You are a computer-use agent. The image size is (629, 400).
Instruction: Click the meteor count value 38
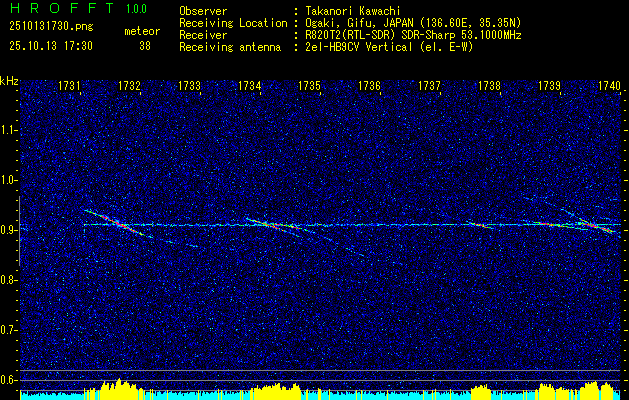(x=145, y=46)
